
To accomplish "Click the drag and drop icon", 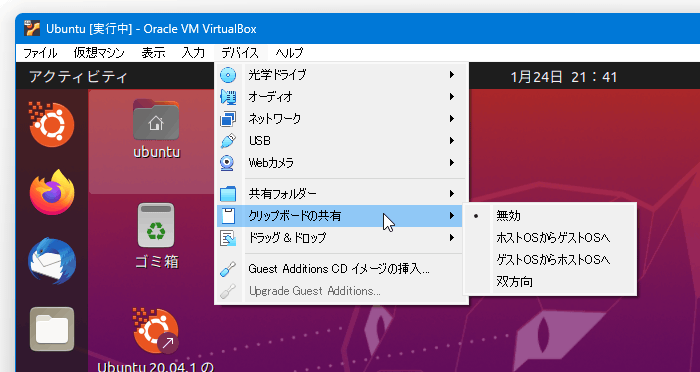I will [x=228, y=238].
